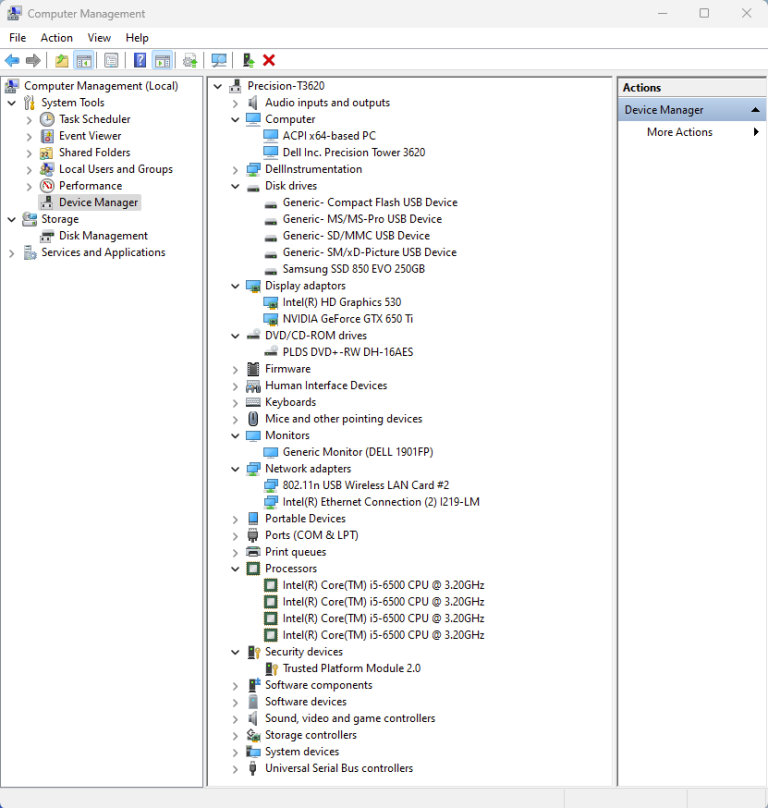Expand the Audio inputs and outputs node
This screenshot has width=768, height=808.
(x=236, y=103)
